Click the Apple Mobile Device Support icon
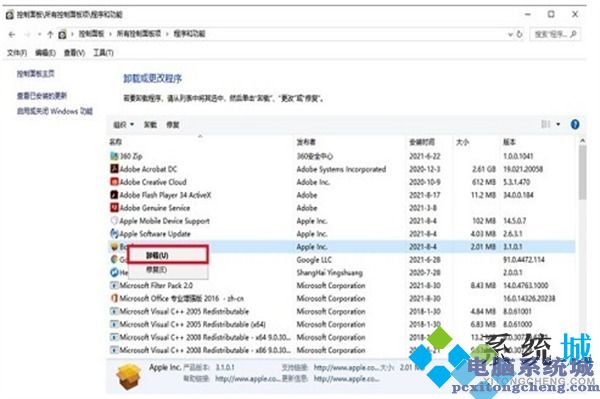This screenshot has width=600, height=399. [114, 221]
